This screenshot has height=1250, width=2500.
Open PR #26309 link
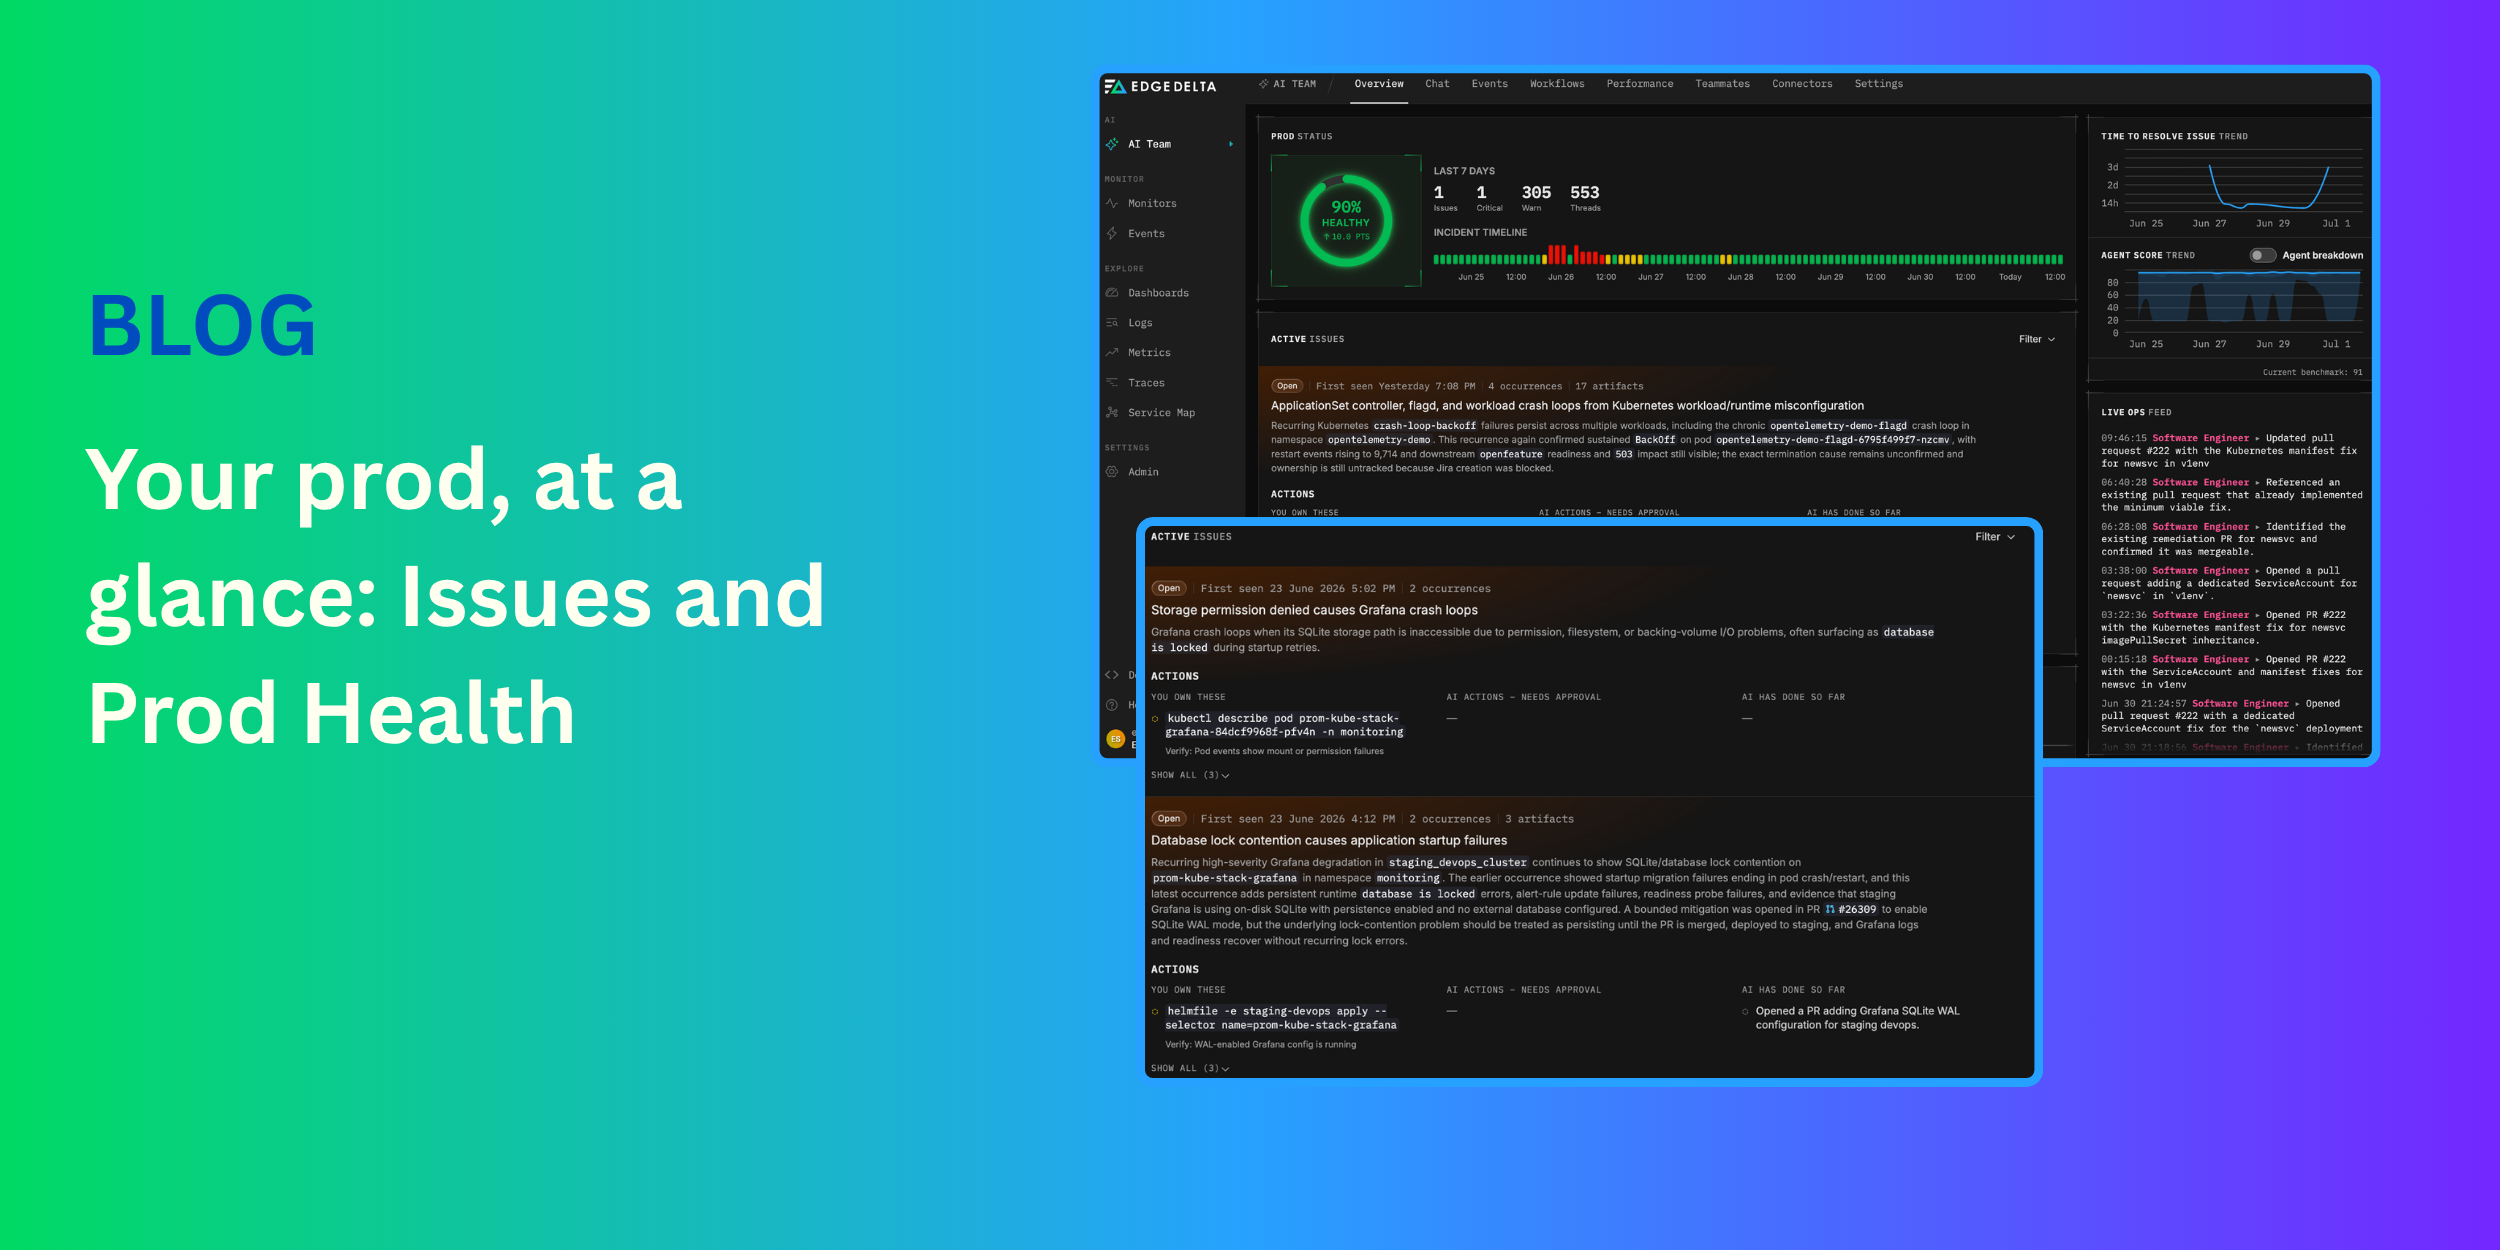pos(1851,909)
